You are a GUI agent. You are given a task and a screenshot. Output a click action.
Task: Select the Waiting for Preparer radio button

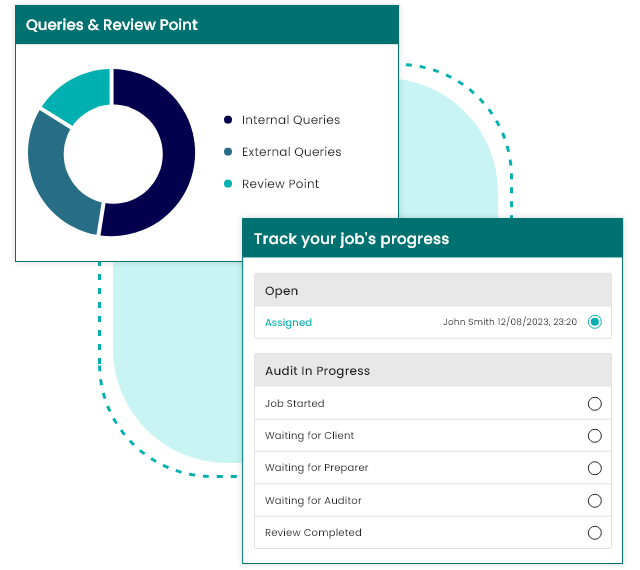click(595, 468)
